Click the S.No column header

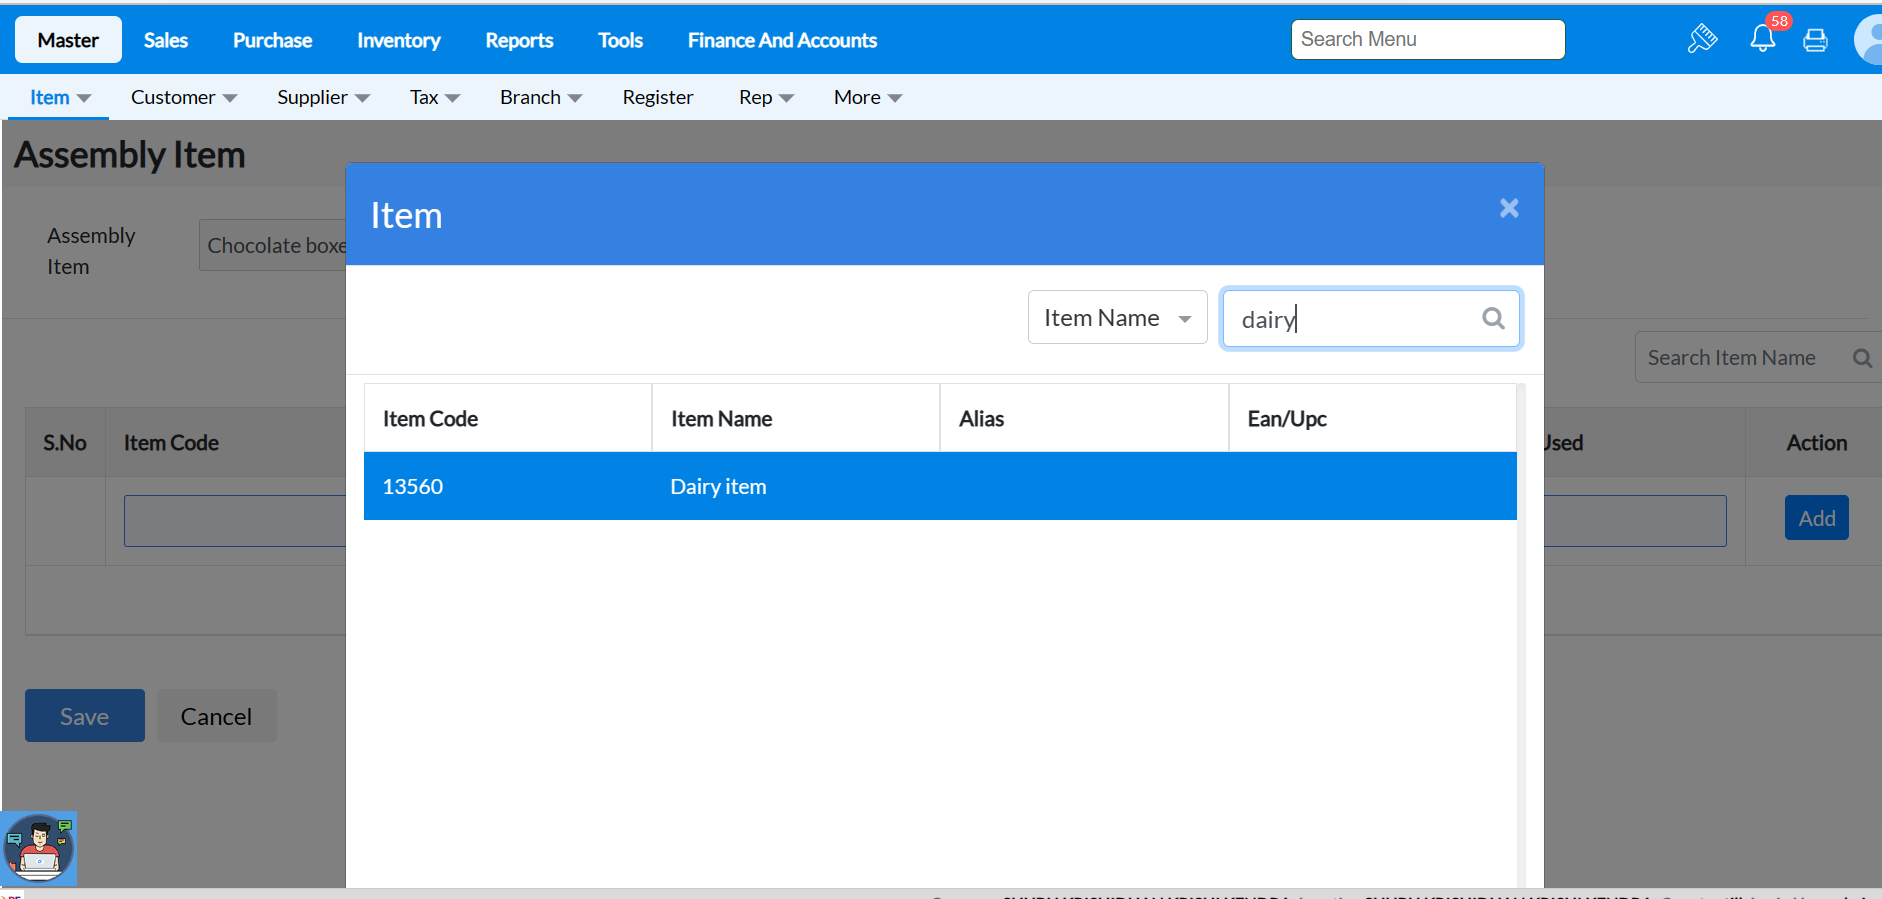pyautogui.click(x=65, y=443)
